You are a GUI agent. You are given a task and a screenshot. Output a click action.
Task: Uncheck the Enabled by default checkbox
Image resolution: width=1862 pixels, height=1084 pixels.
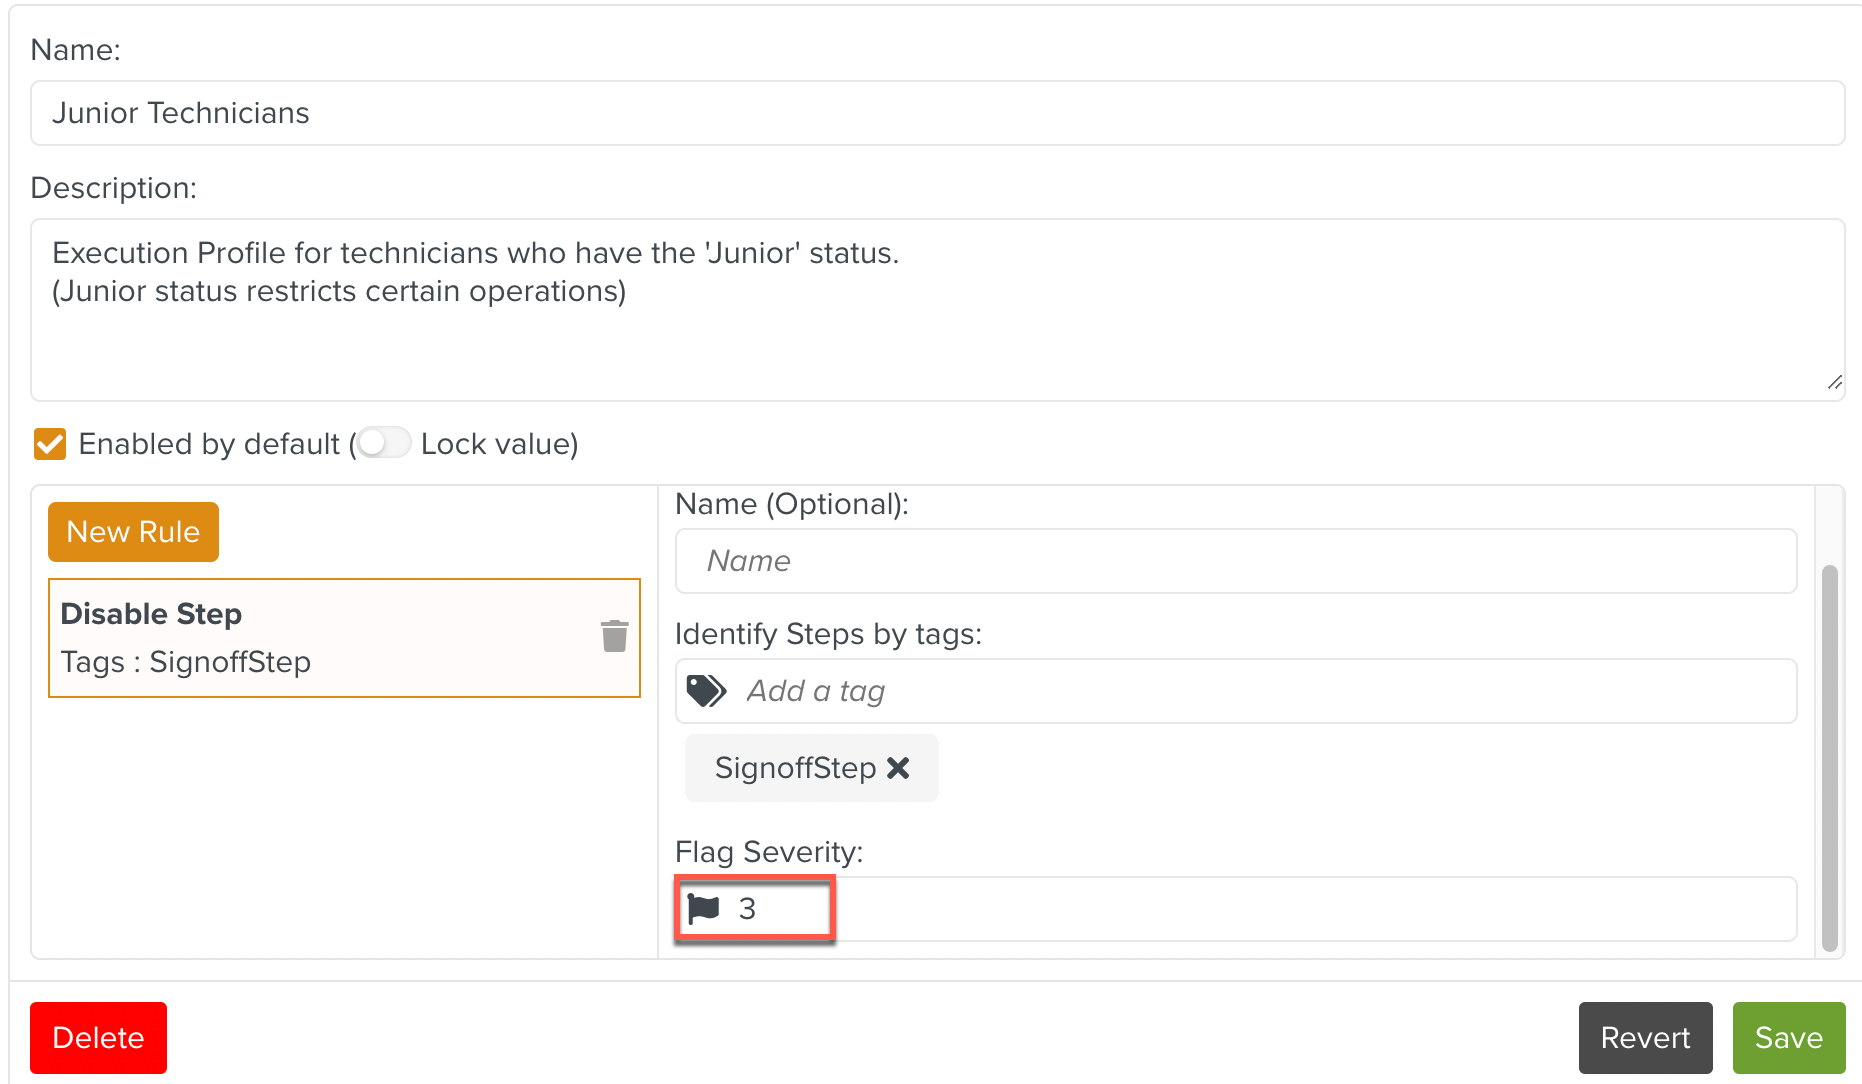(x=50, y=444)
